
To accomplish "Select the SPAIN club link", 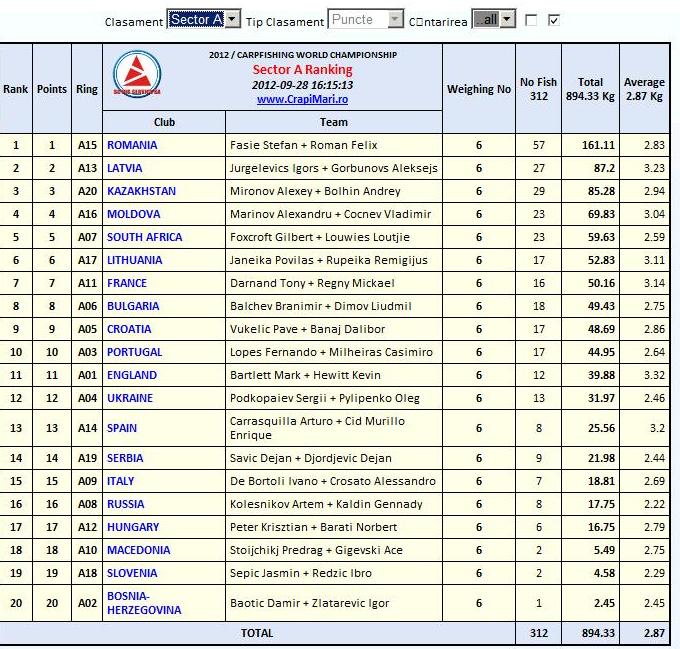I will 122,428.
